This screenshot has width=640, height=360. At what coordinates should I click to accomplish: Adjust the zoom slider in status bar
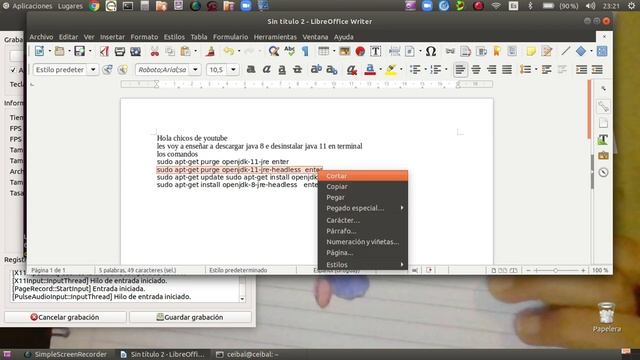[x=556, y=270]
